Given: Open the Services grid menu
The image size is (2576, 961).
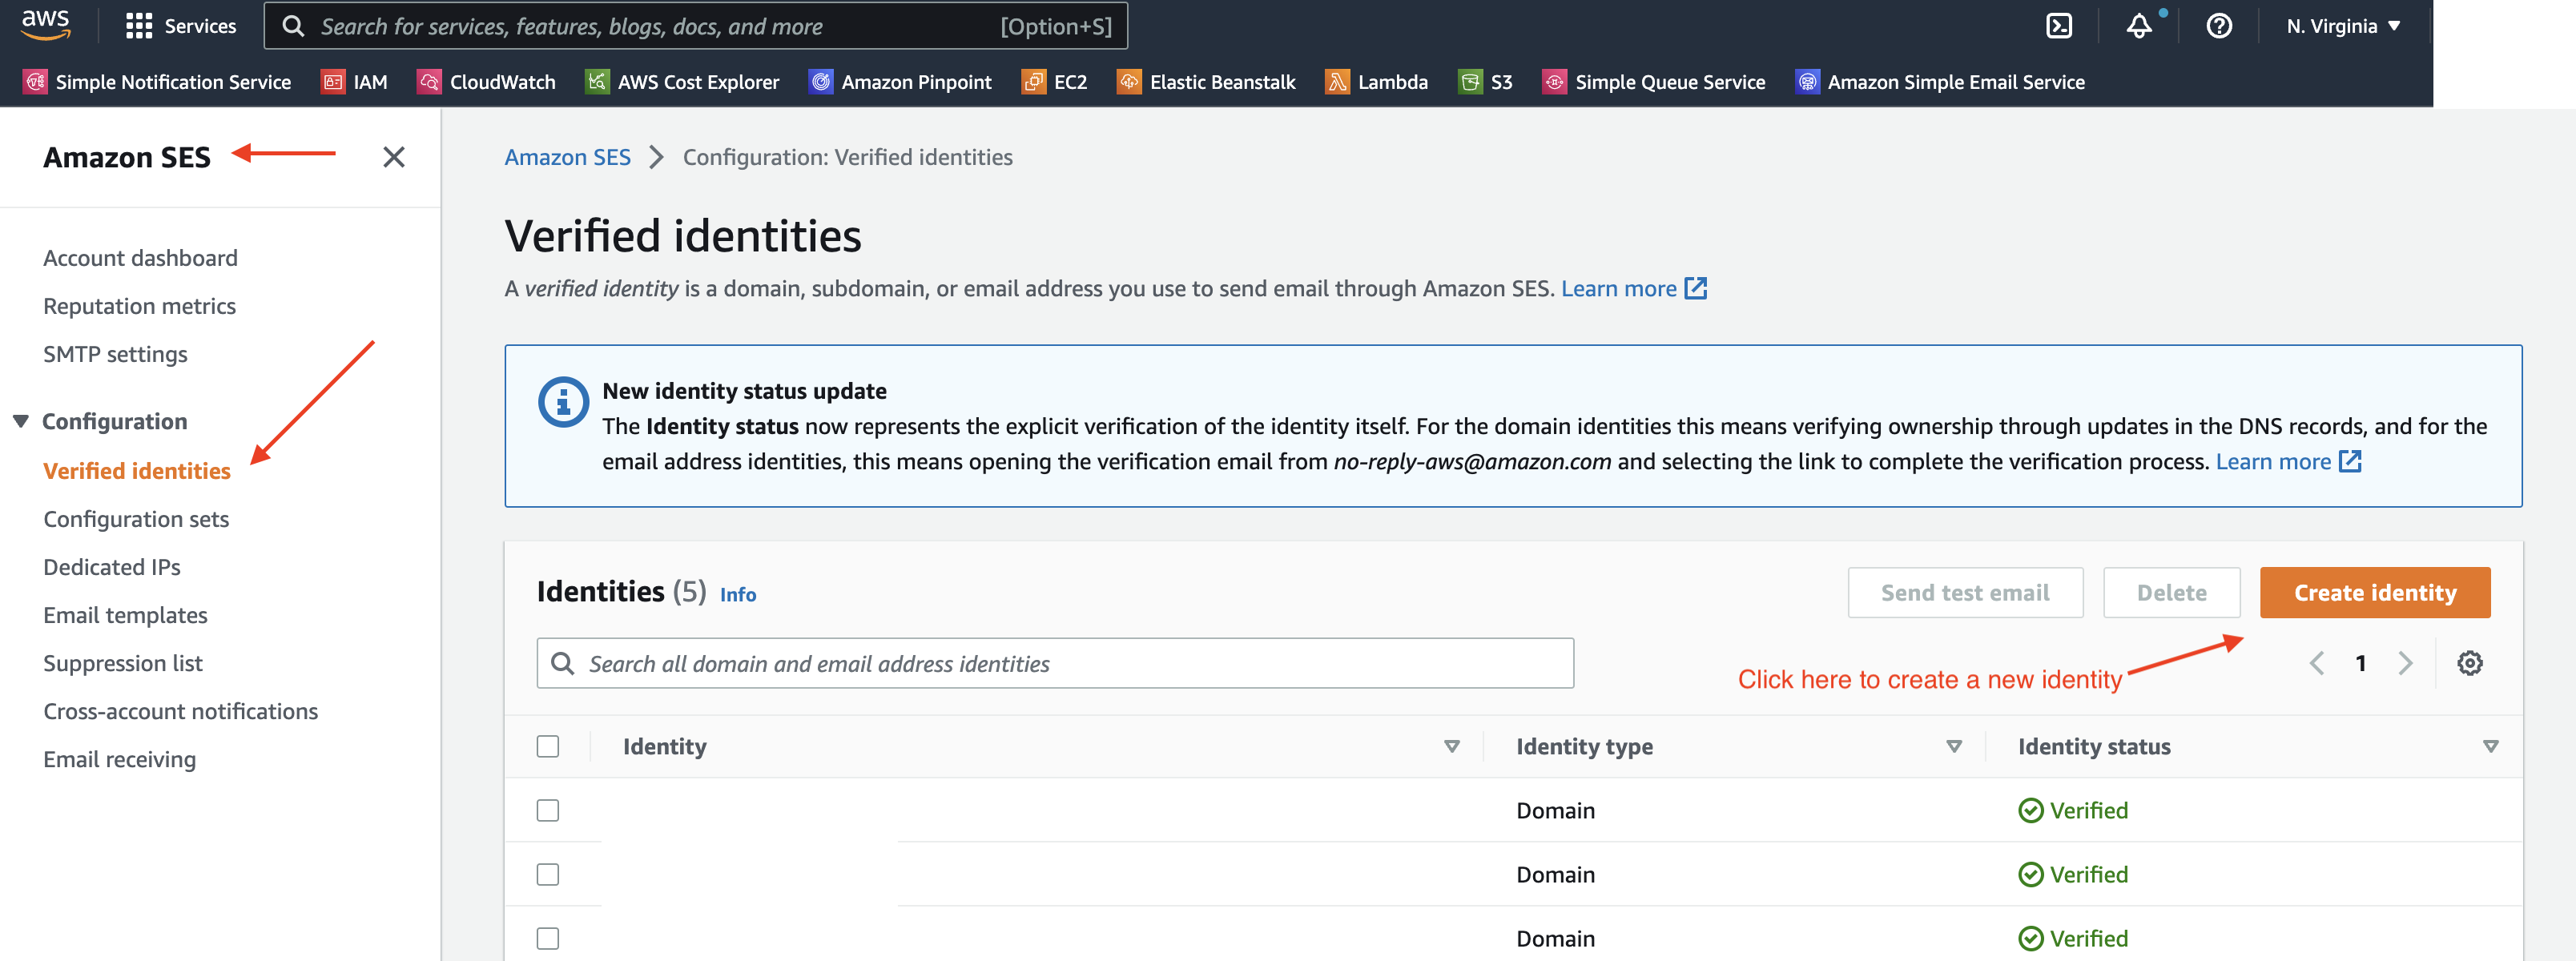Looking at the screenshot, I should click(181, 26).
